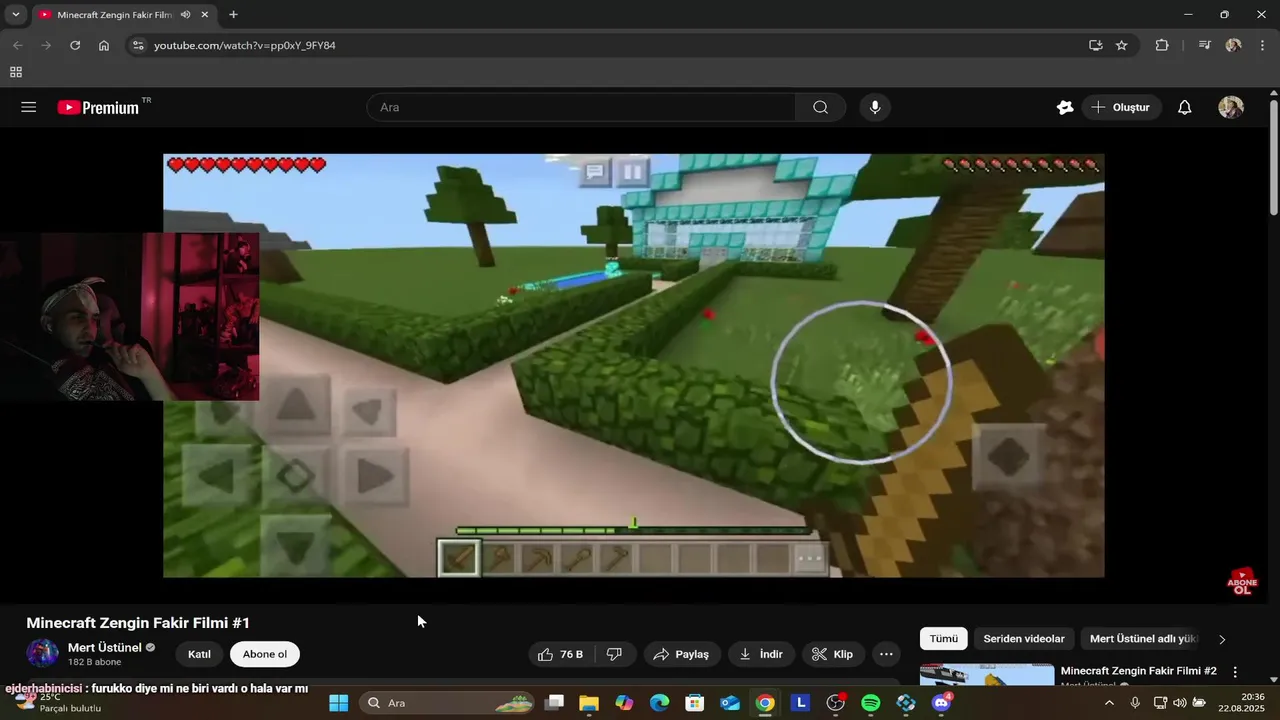
Task: Expand chips row with right chevron
Action: pyautogui.click(x=1221, y=639)
